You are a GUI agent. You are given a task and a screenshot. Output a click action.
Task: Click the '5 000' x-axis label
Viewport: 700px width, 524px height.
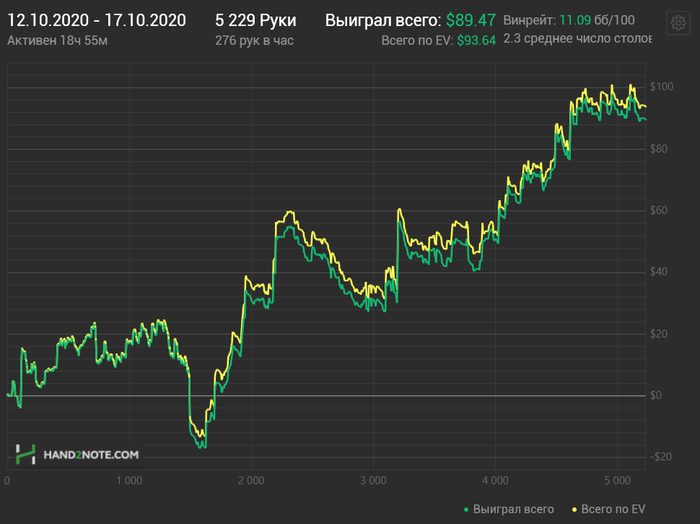pos(617,481)
